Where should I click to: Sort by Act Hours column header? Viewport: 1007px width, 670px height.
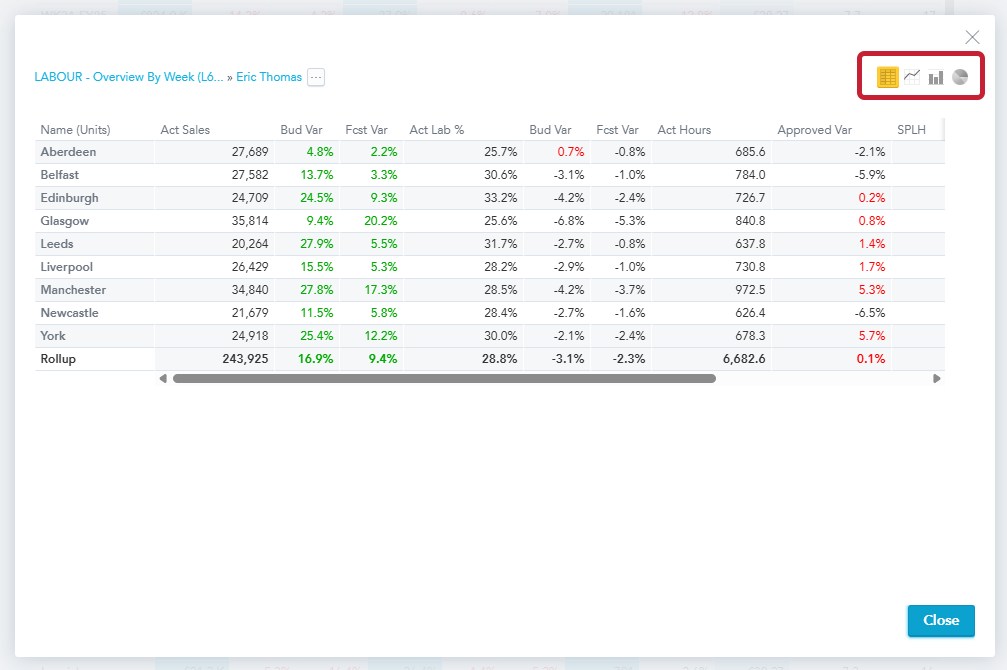coord(684,130)
